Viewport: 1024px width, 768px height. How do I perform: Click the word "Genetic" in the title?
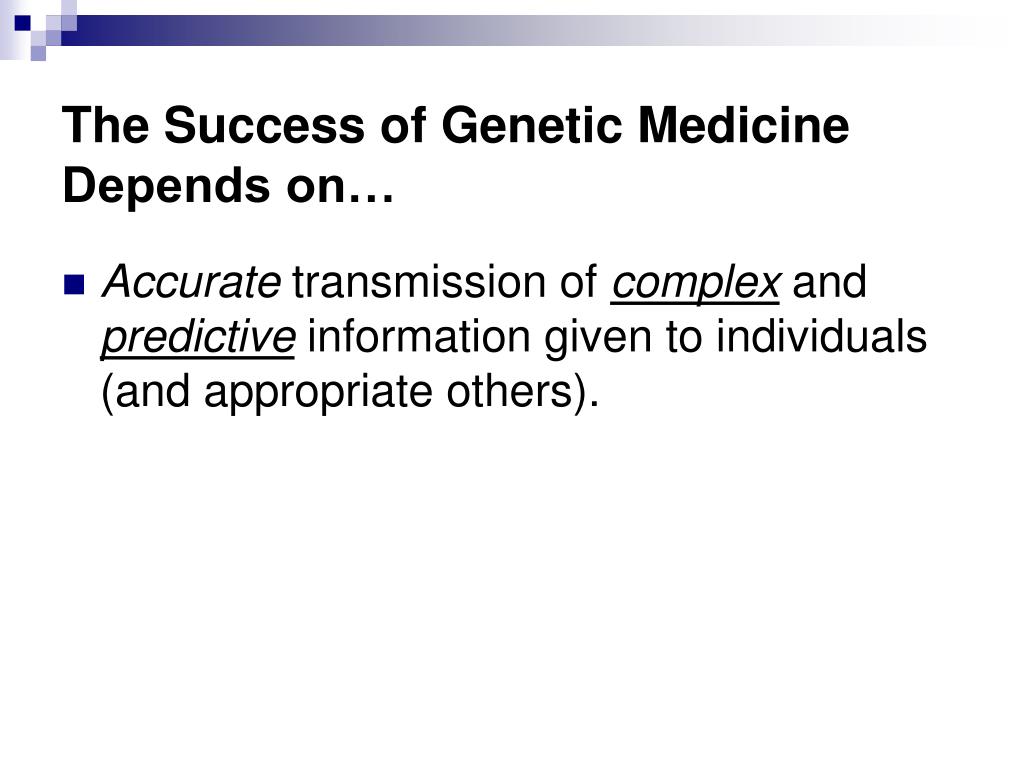(532, 125)
